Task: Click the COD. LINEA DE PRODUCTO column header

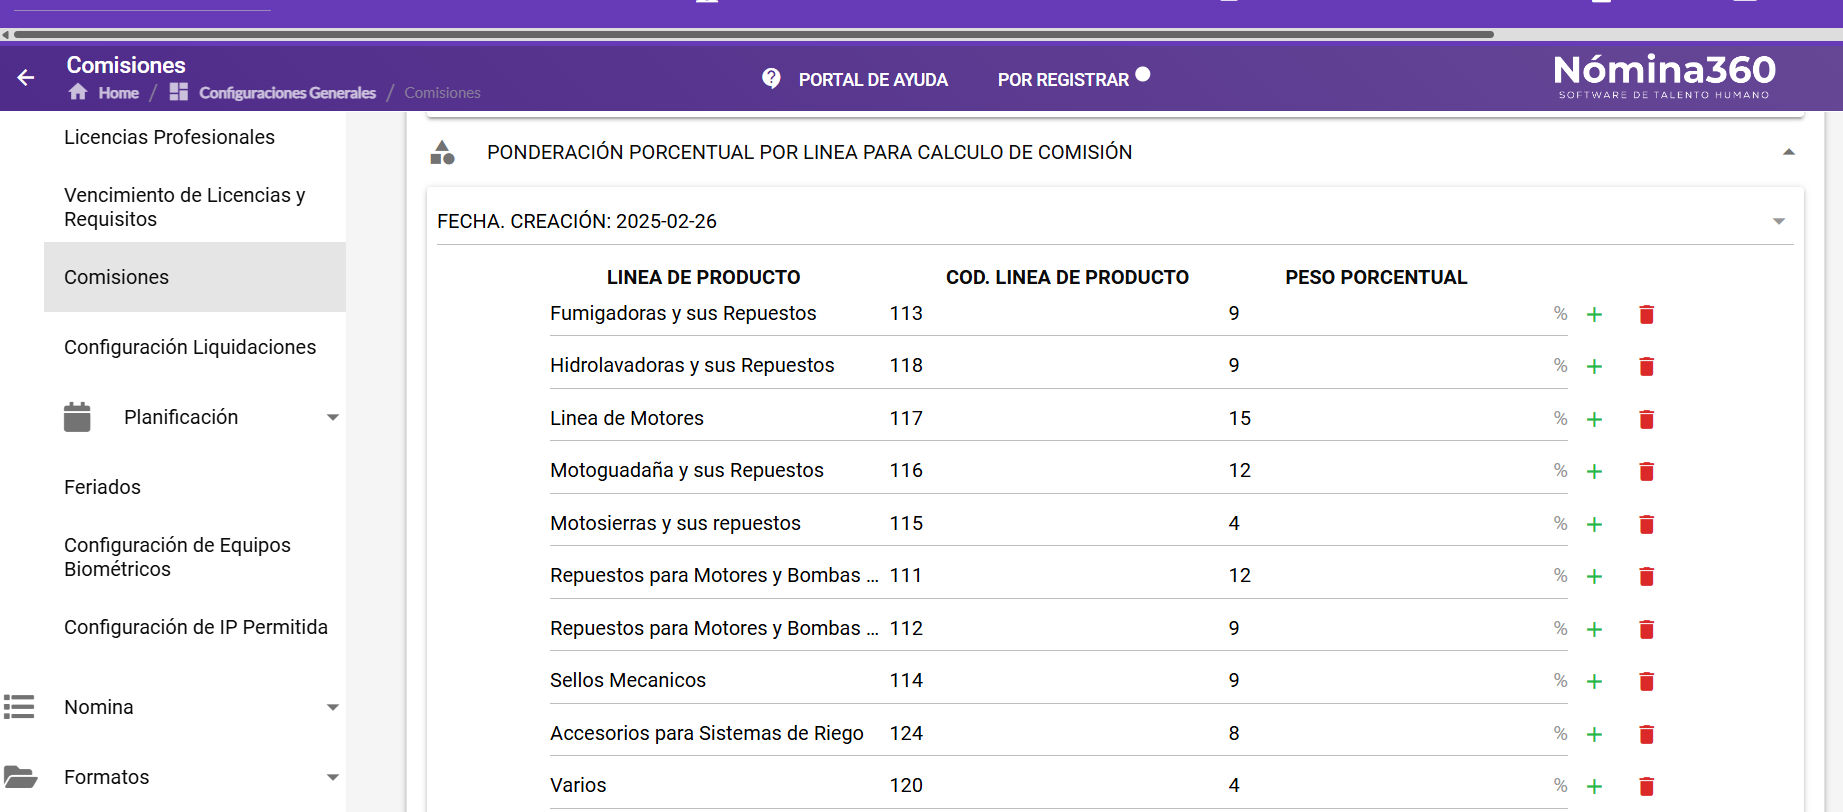Action: tap(1067, 277)
